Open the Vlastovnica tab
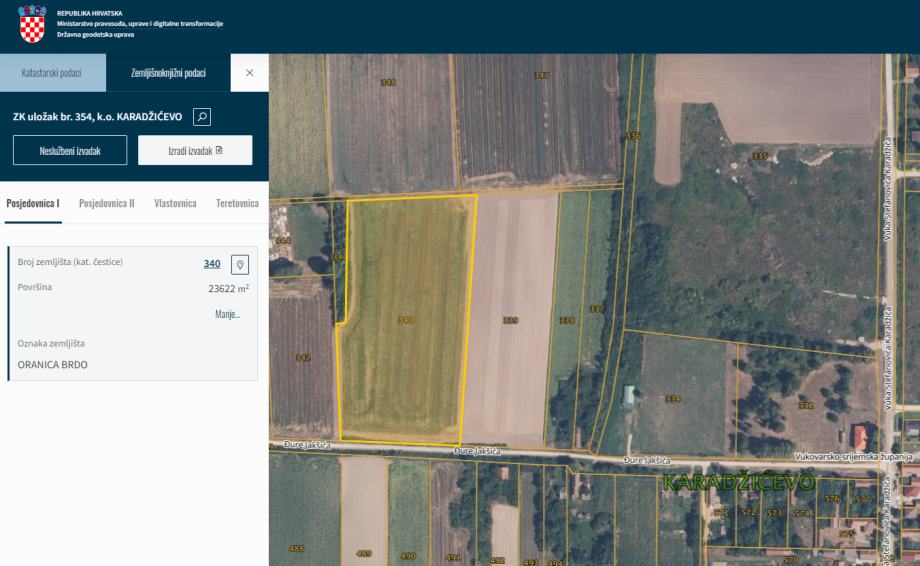Image resolution: width=920 pixels, height=566 pixels. click(175, 204)
